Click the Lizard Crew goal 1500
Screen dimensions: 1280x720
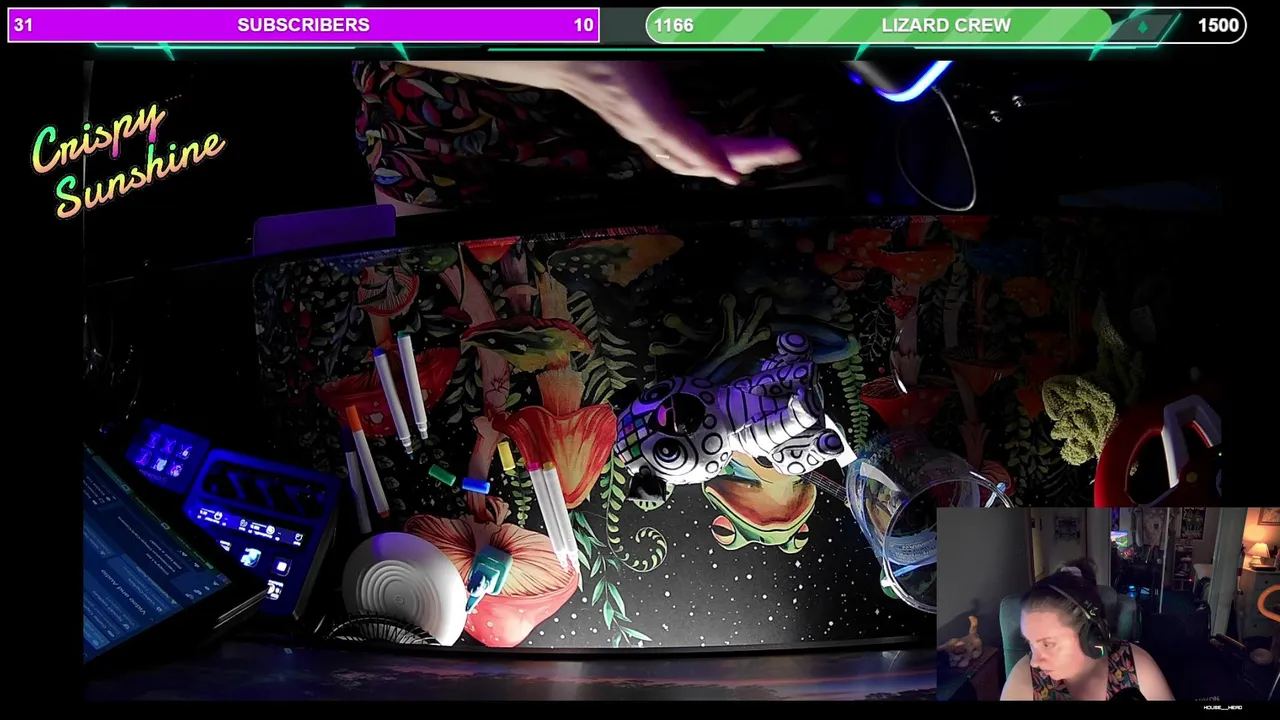(x=1218, y=25)
